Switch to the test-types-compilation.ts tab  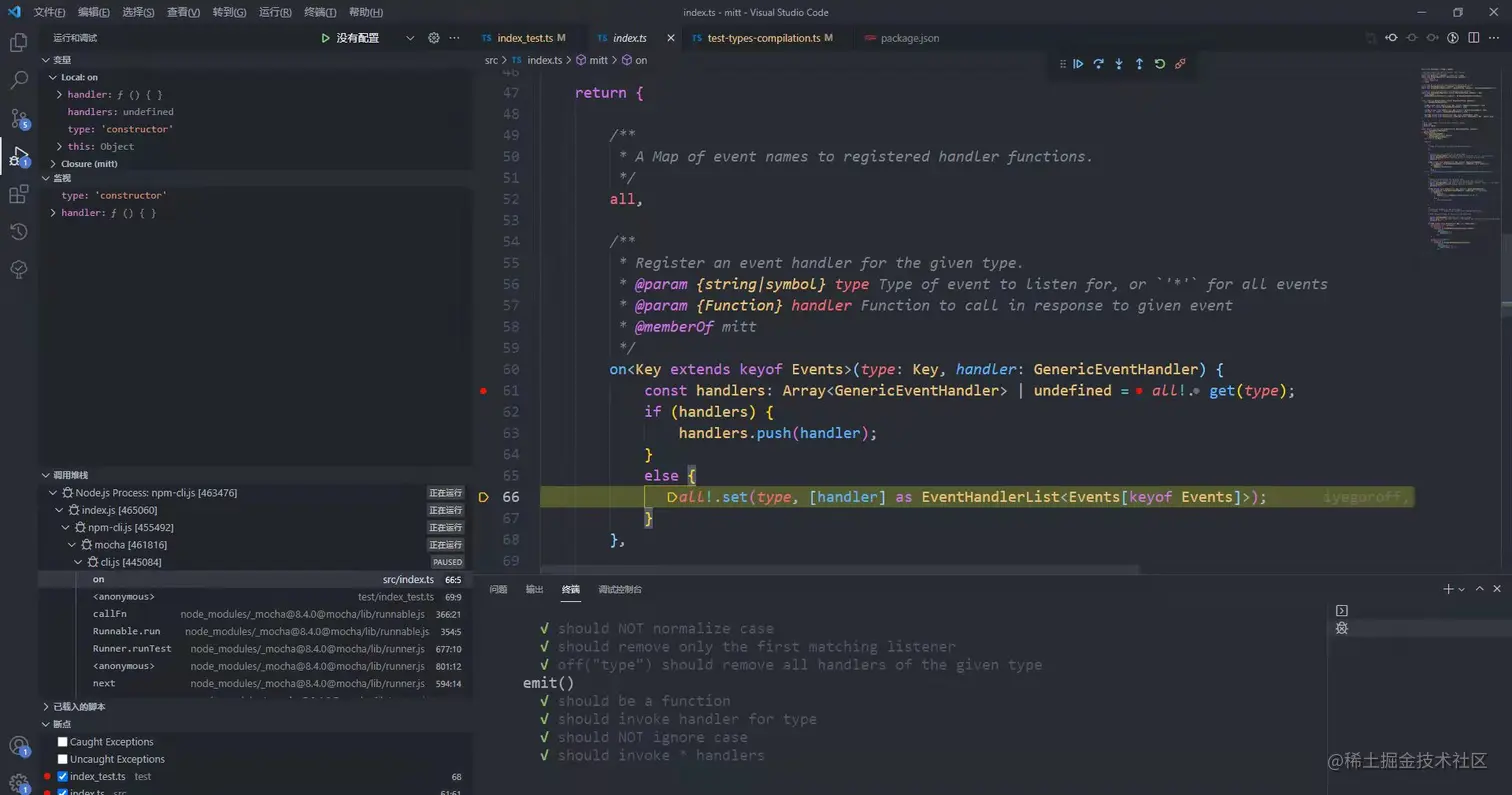764,38
